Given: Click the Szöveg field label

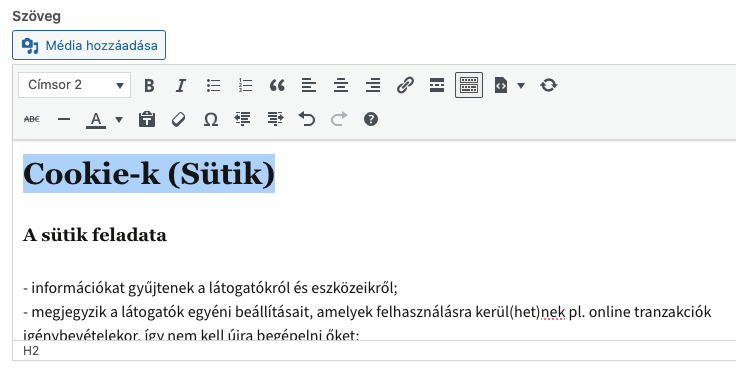Looking at the screenshot, I should pos(37,16).
